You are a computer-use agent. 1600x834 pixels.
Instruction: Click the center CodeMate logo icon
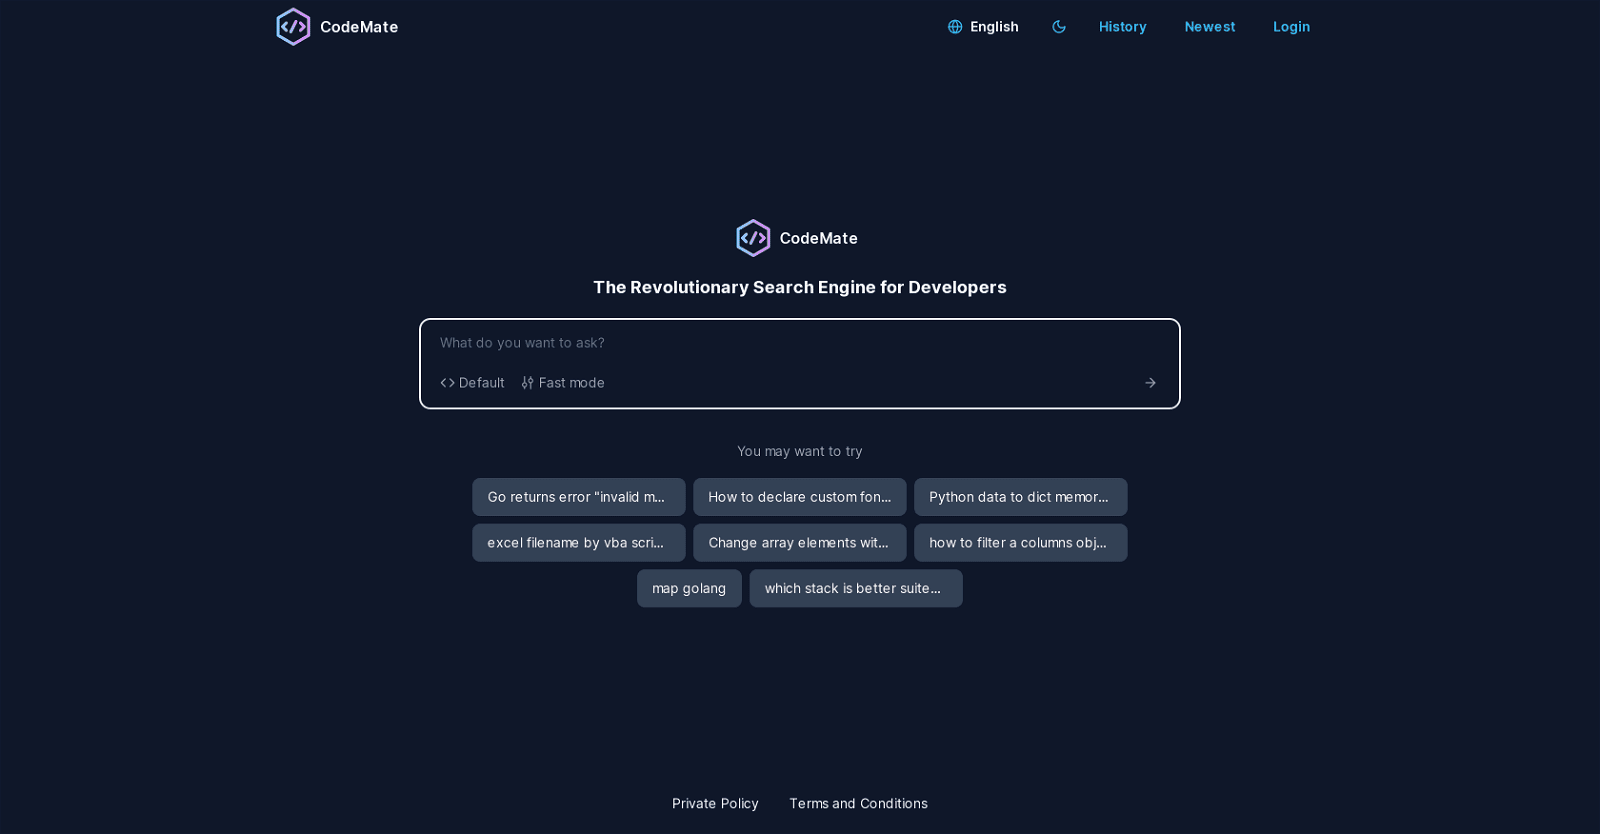point(753,238)
